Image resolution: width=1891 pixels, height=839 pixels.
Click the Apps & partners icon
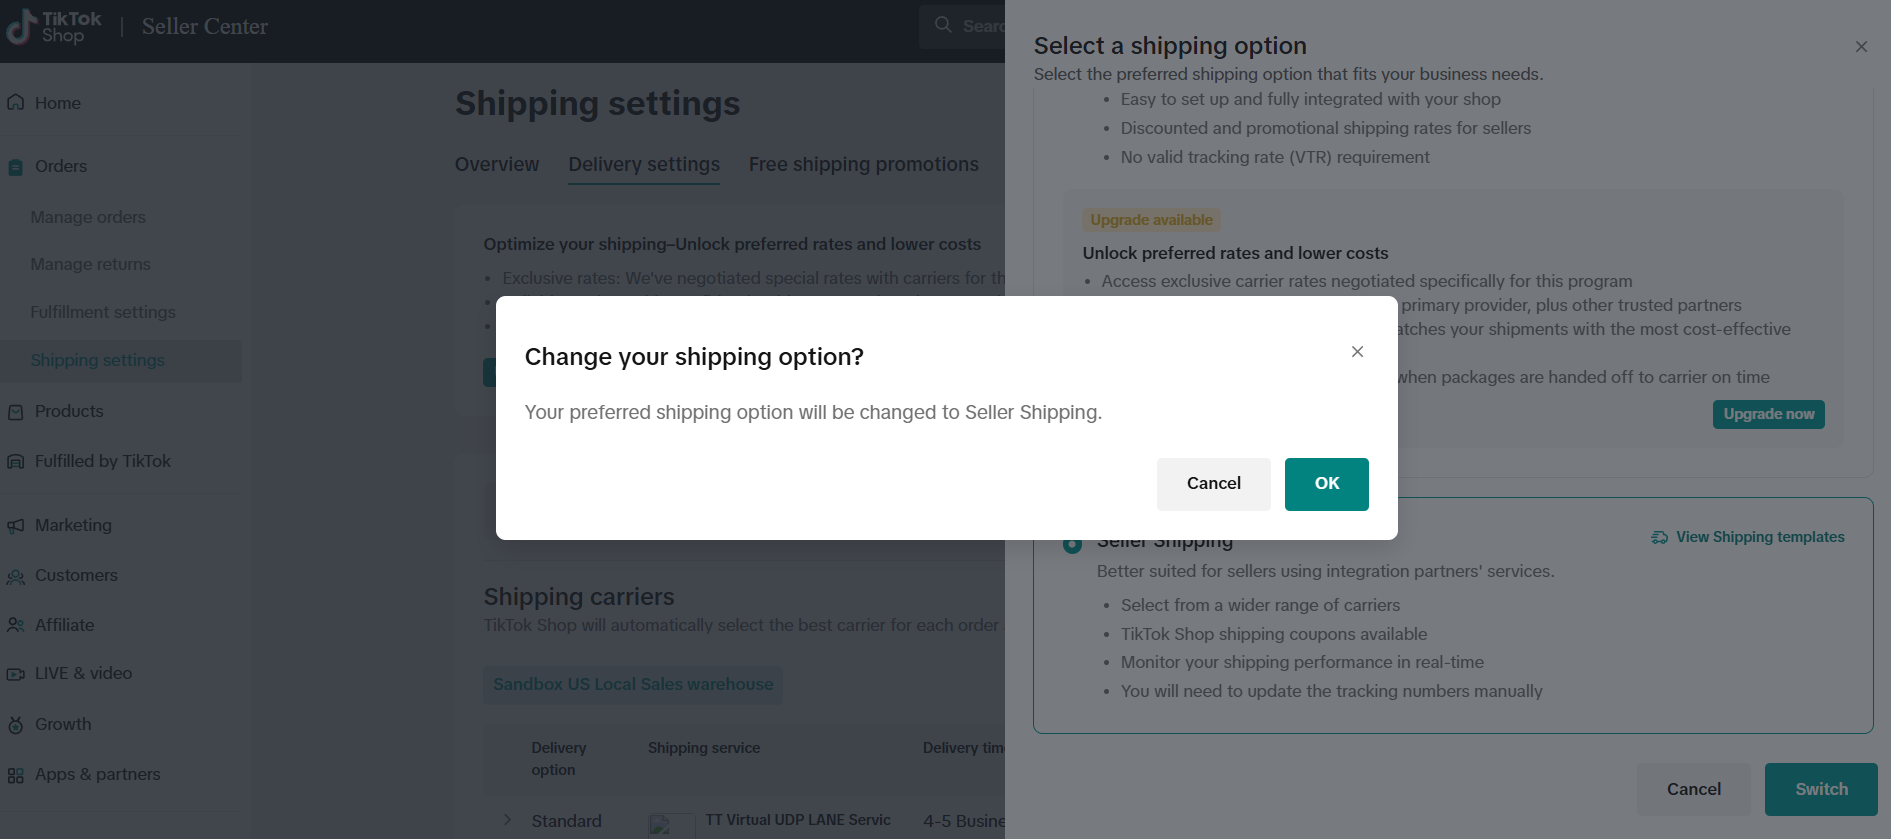click(16, 775)
